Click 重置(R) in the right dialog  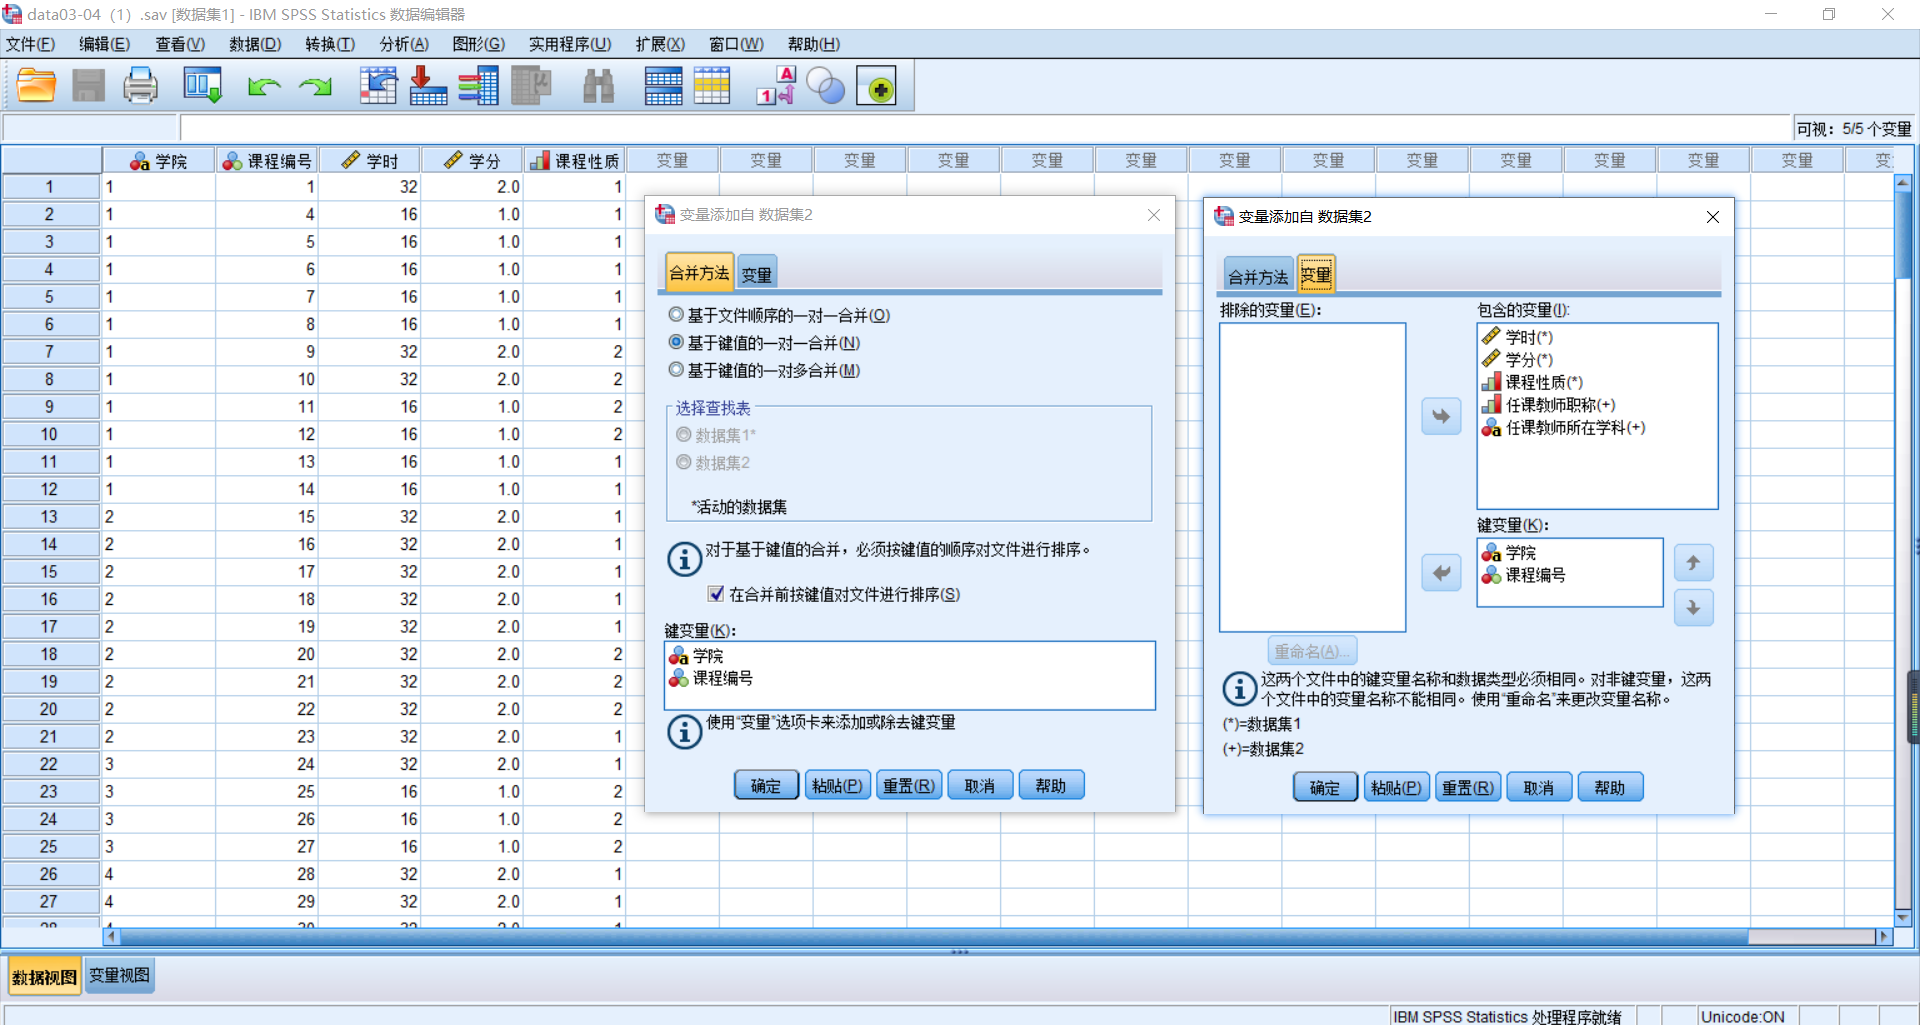pyautogui.click(x=1467, y=787)
